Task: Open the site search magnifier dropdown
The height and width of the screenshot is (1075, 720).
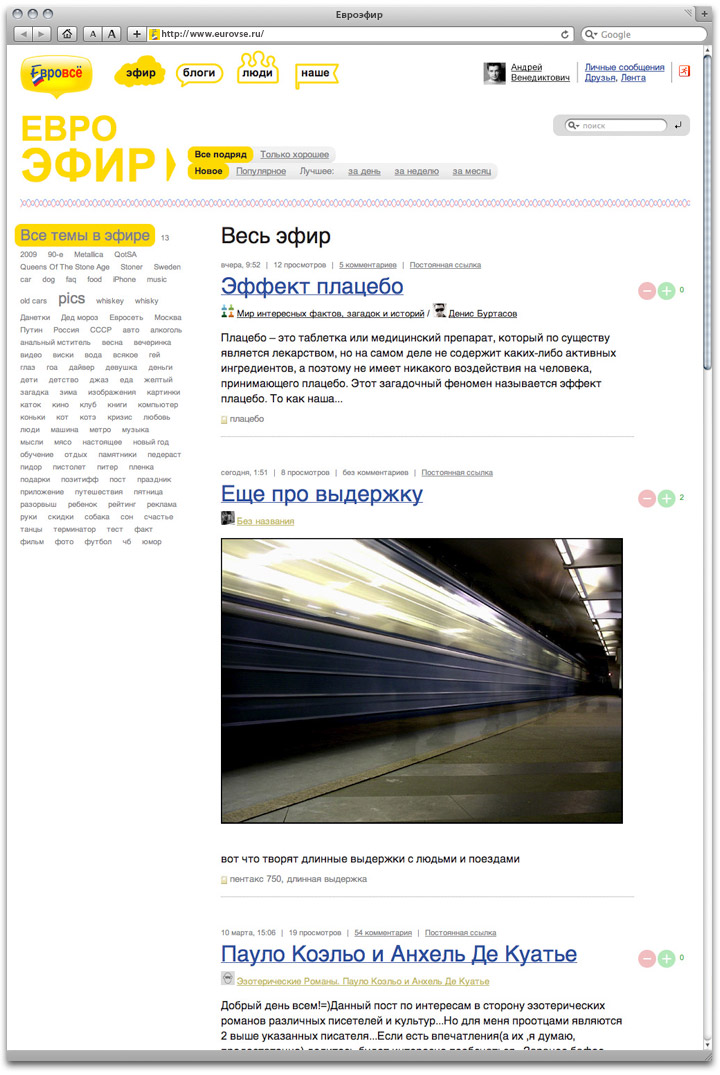Action: [x=572, y=126]
